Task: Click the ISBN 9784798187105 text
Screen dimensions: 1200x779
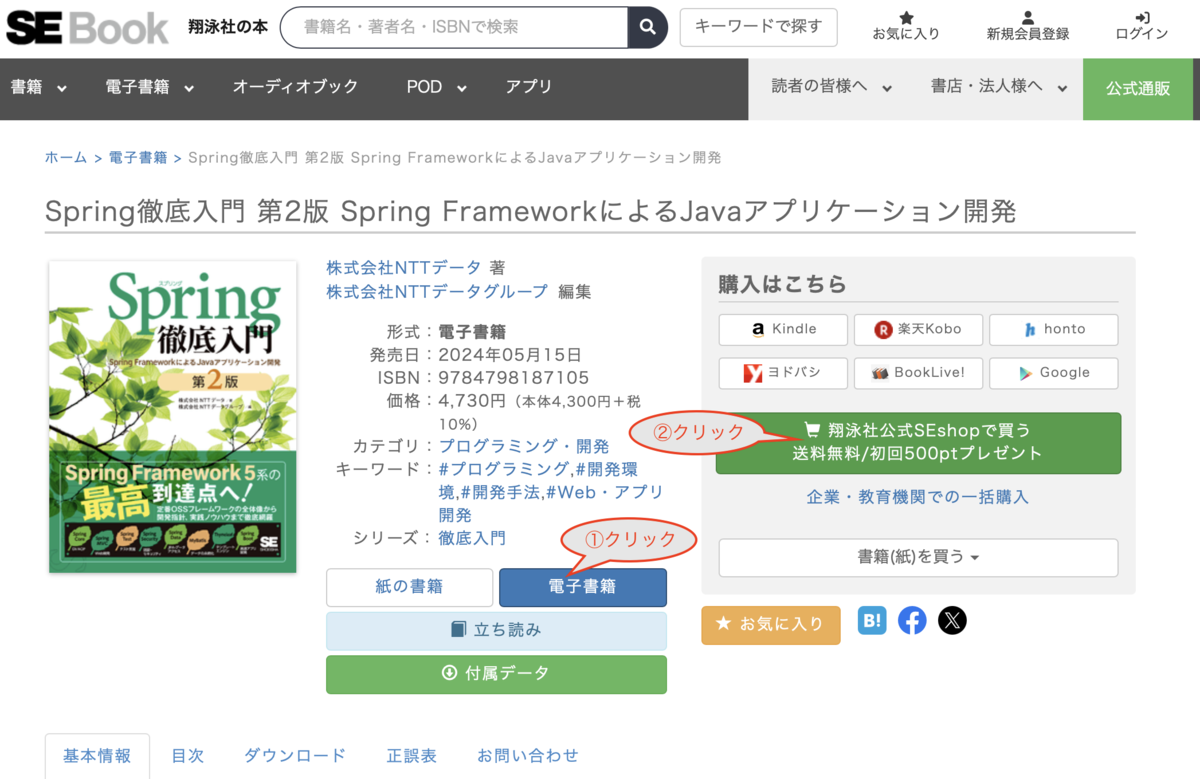Action: pos(514,378)
